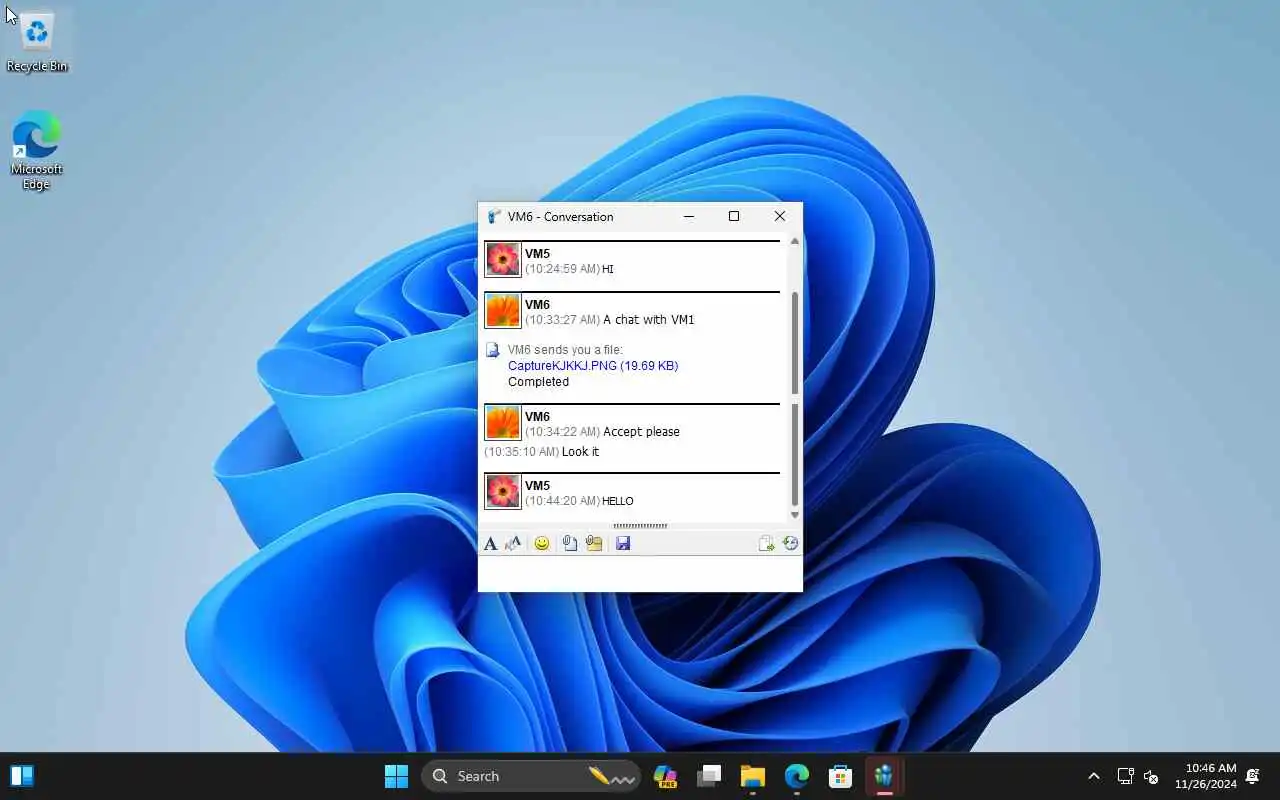Click the conversation scrollbar up arrow
The height and width of the screenshot is (800, 1280).
click(x=795, y=241)
